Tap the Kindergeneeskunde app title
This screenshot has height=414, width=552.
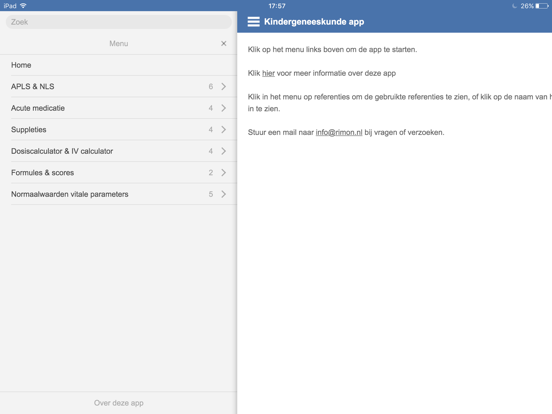[x=314, y=22]
